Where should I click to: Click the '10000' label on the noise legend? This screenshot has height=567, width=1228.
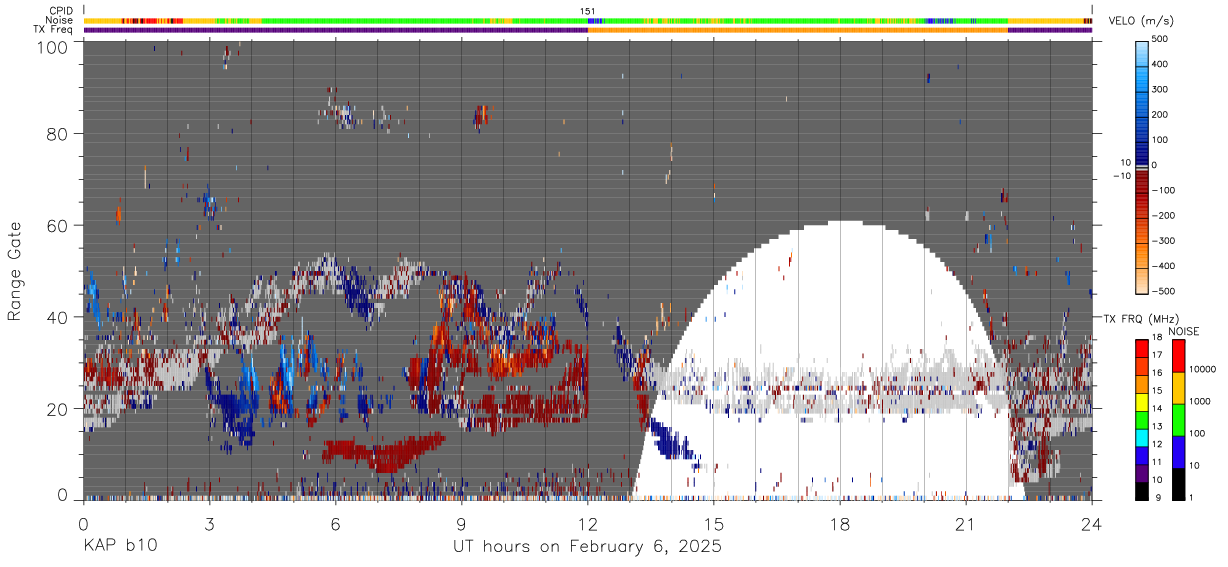point(1203,369)
